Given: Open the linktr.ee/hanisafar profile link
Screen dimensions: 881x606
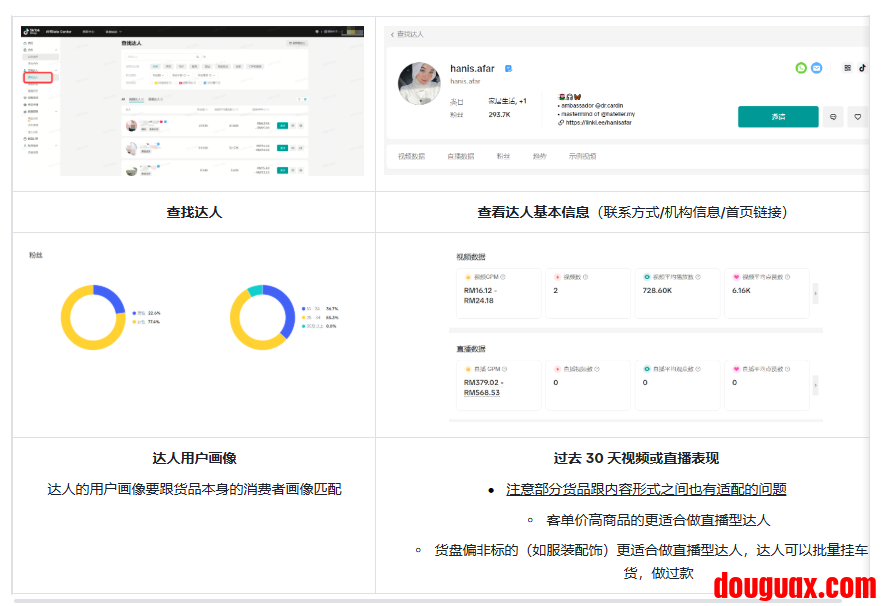Looking at the screenshot, I should 598,123.
